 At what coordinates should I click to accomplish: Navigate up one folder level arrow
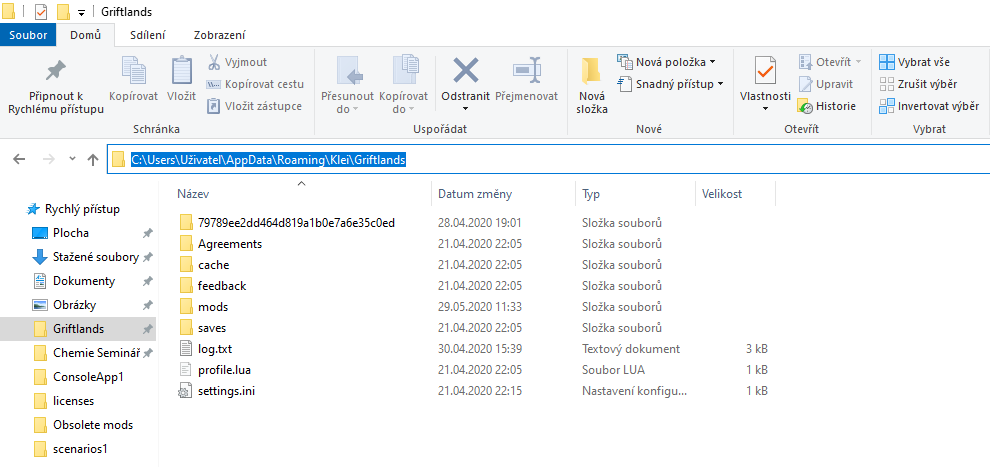coord(93,159)
